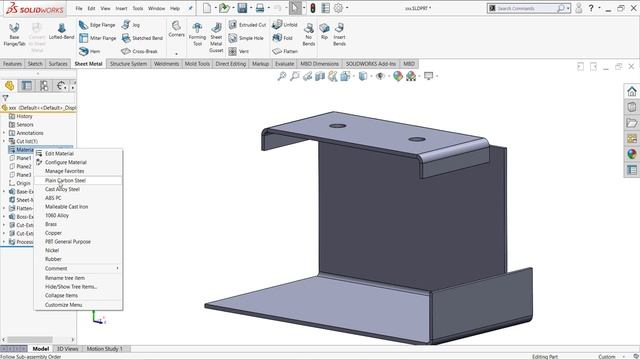
Task: Click the Hem tool
Action: [89, 51]
